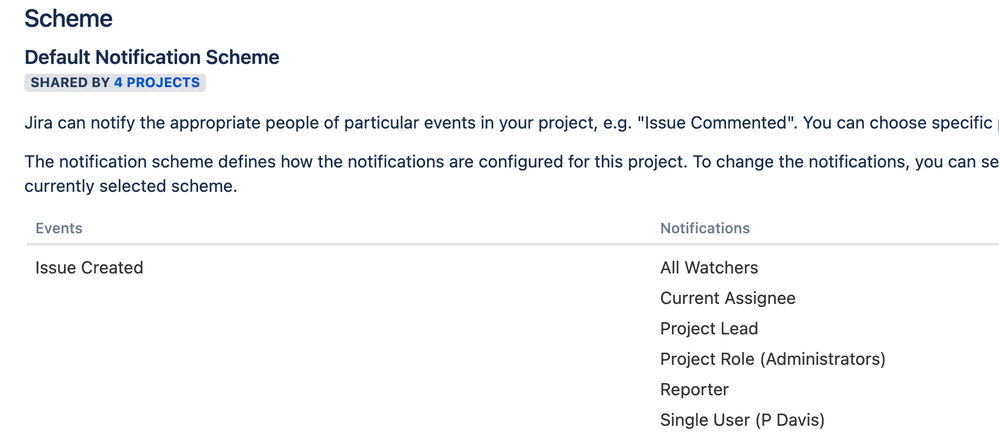Click the Current Assignee notification entry
This screenshot has width=999, height=441.
pos(728,298)
